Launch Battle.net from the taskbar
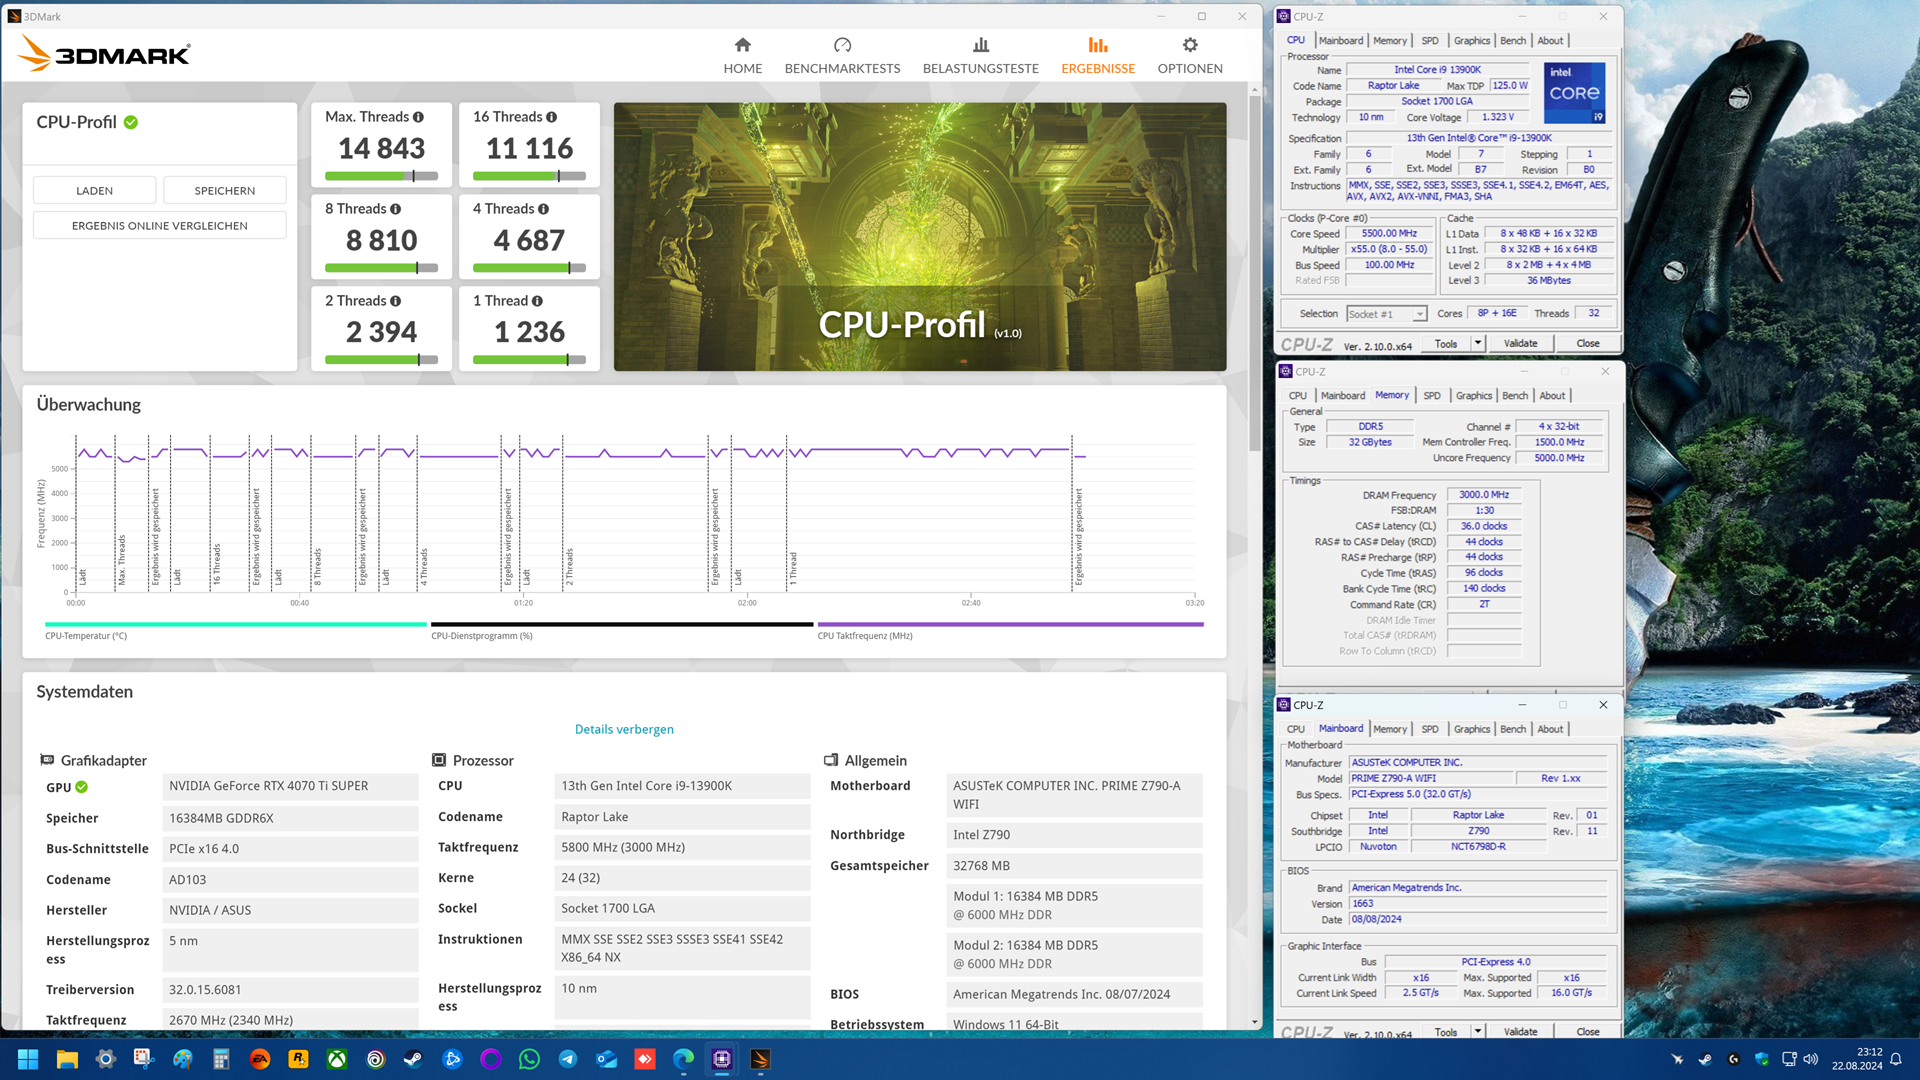This screenshot has width=1920, height=1080. [x=452, y=1059]
